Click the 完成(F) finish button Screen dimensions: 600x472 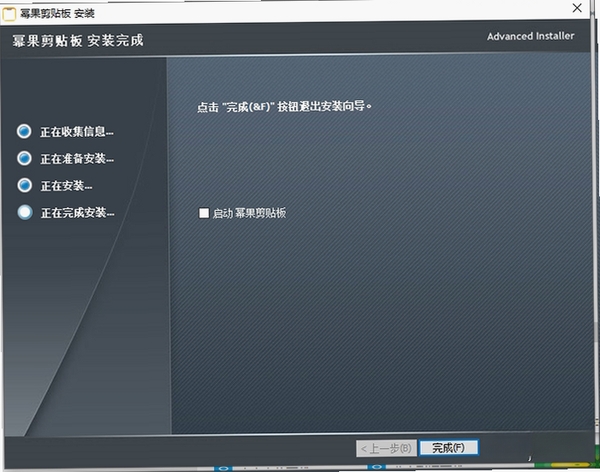[449, 448]
